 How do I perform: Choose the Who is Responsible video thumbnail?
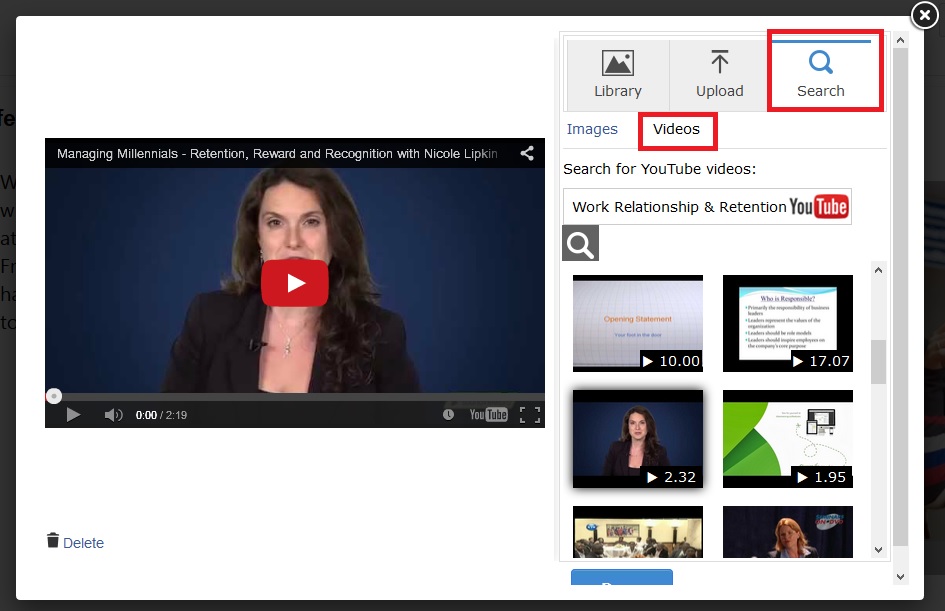[x=788, y=323]
